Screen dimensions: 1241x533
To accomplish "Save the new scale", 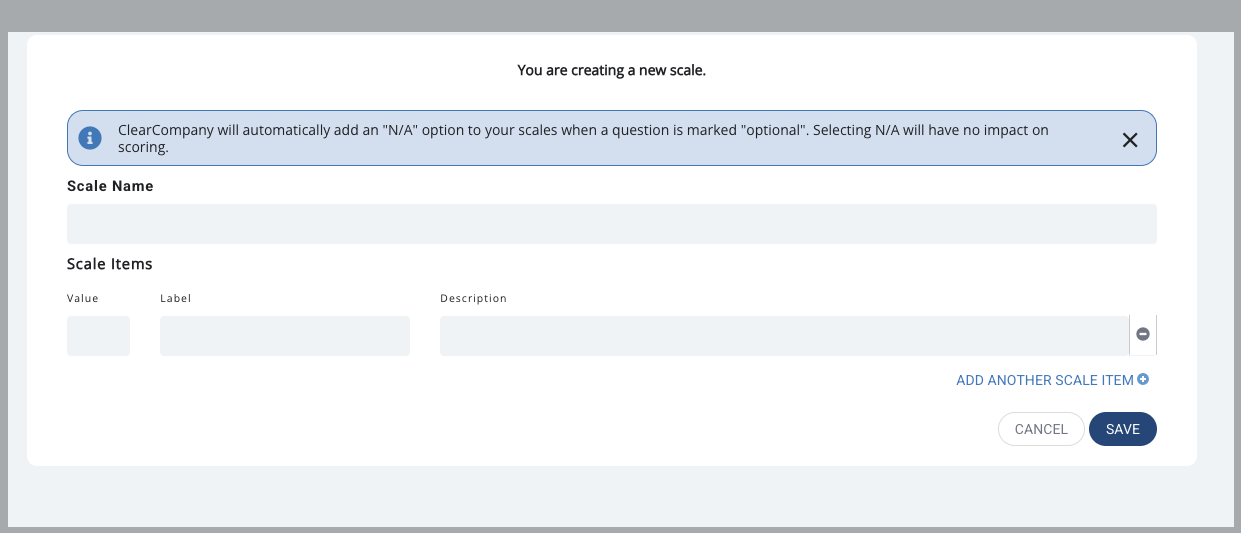I will (1123, 429).
